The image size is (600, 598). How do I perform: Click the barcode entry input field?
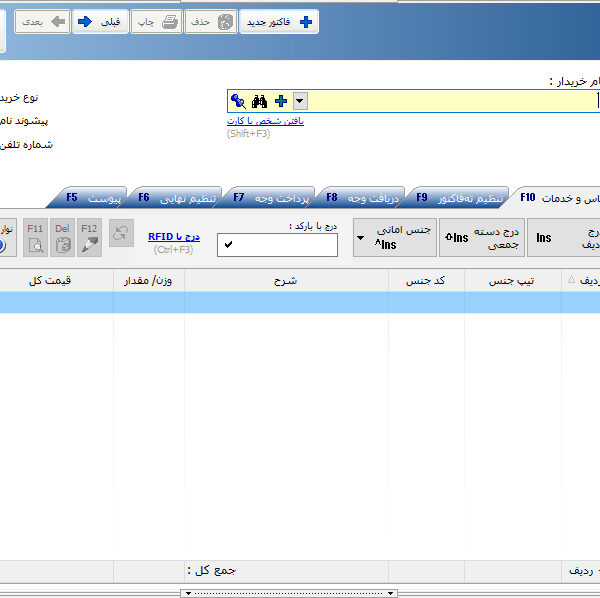coord(277,245)
